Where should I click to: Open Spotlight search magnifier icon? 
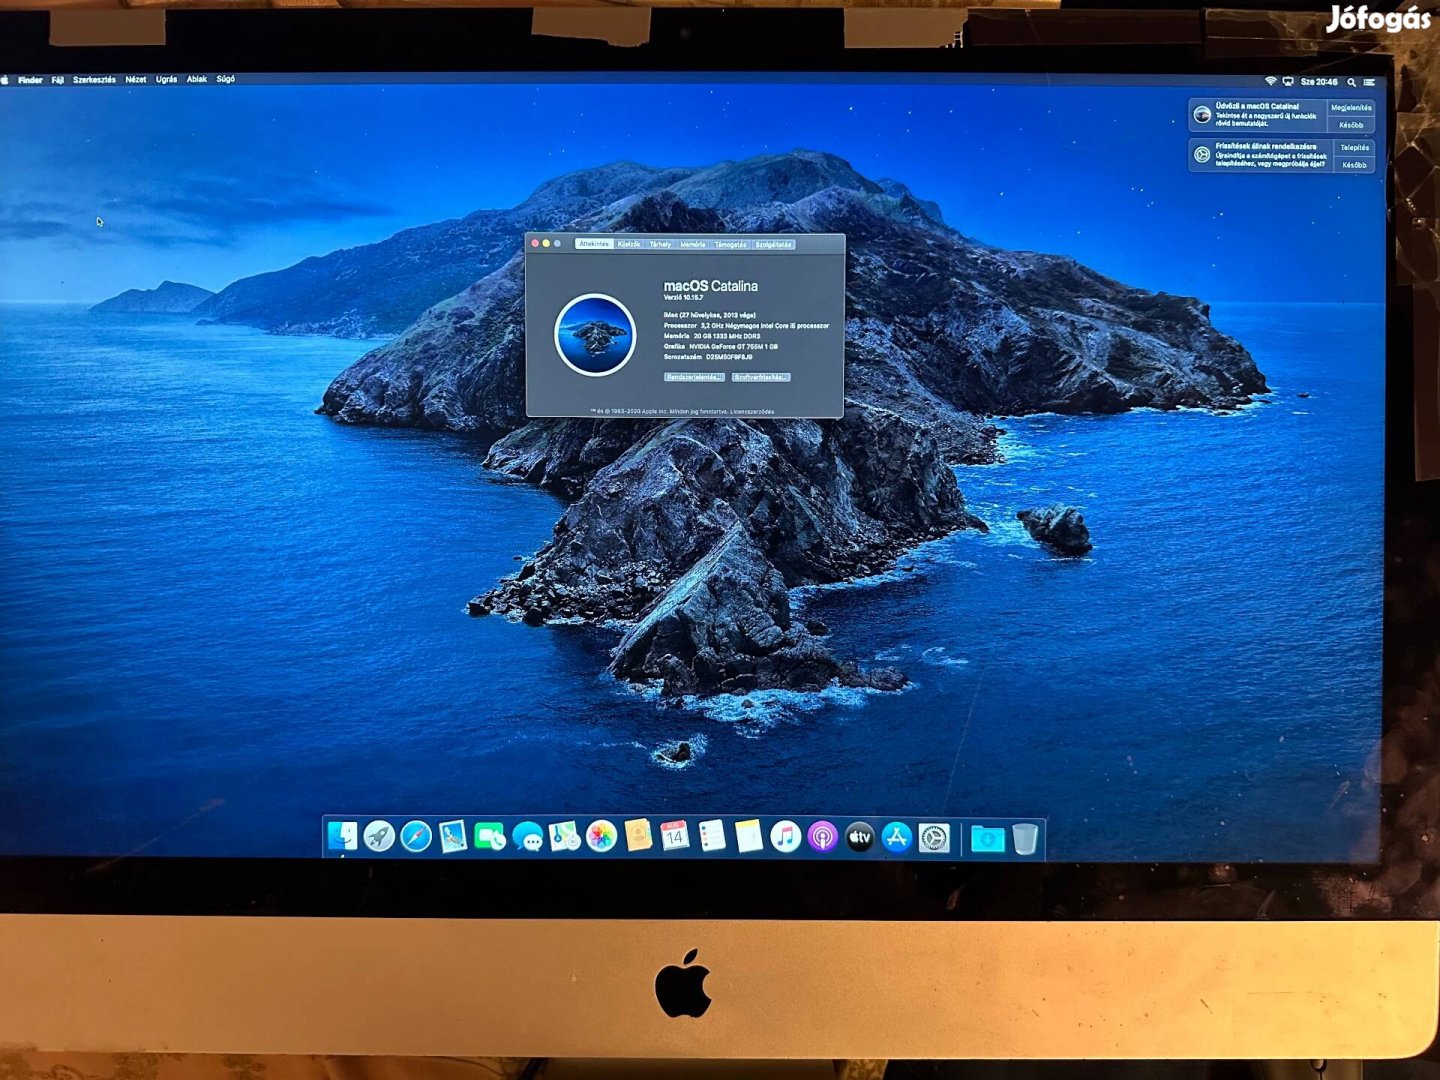tap(1352, 82)
